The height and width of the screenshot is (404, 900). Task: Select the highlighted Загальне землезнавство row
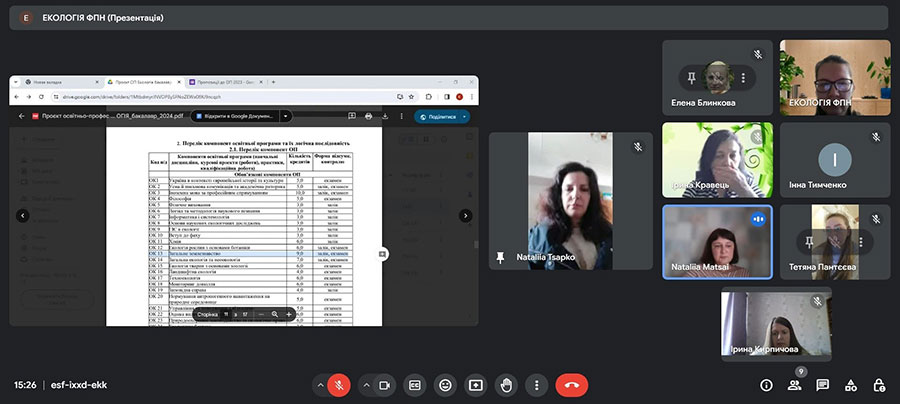pos(251,253)
